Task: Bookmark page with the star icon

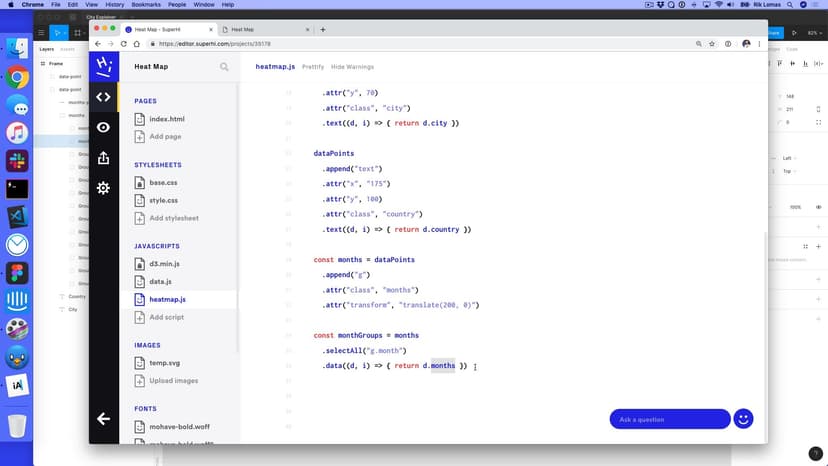Action: point(711,44)
